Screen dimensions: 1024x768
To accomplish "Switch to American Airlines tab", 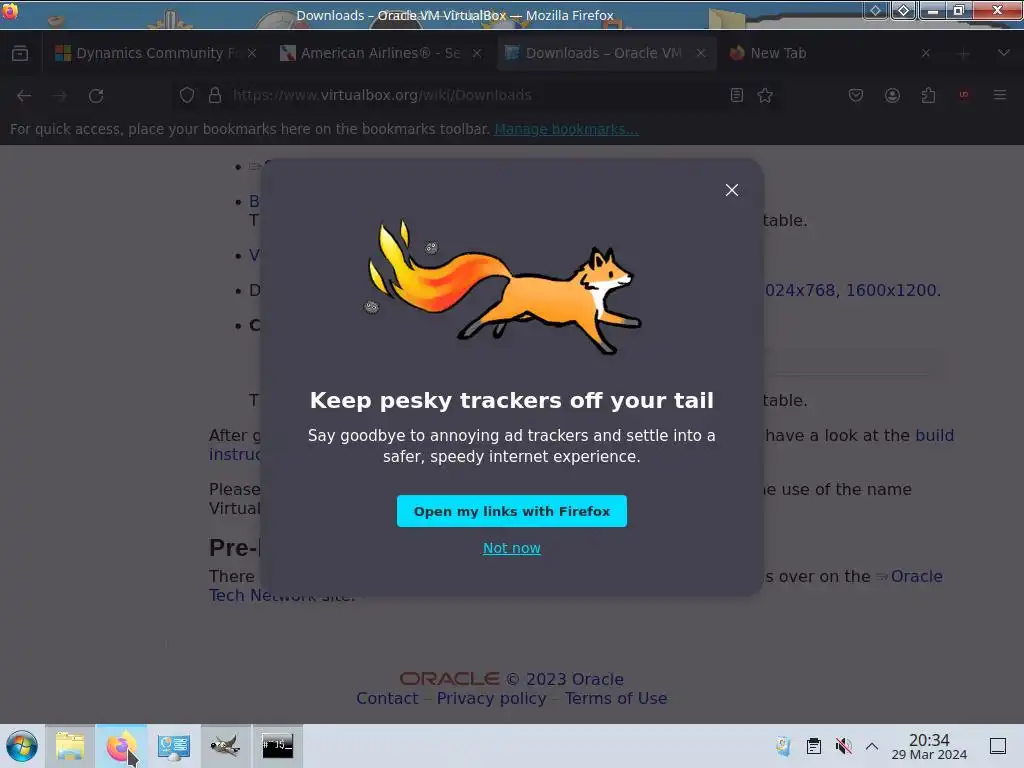I will pyautogui.click(x=381, y=53).
